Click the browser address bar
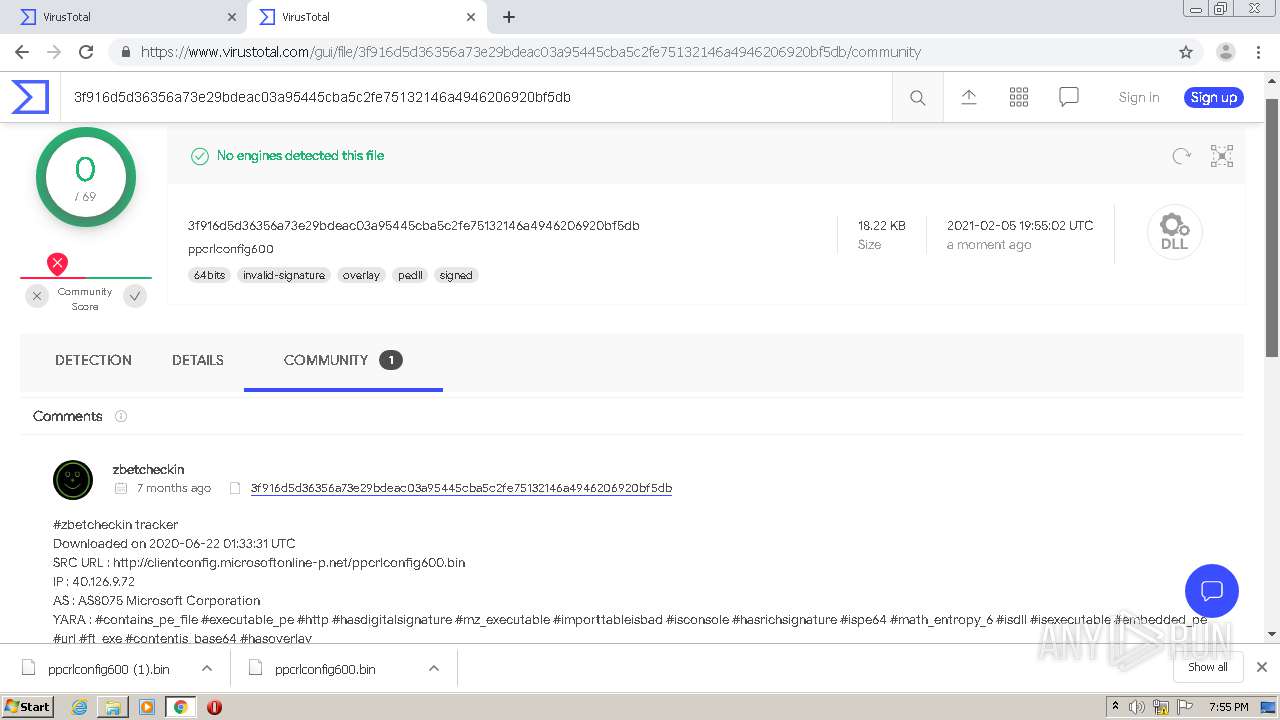The width and height of the screenshot is (1280, 720). coord(640,52)
